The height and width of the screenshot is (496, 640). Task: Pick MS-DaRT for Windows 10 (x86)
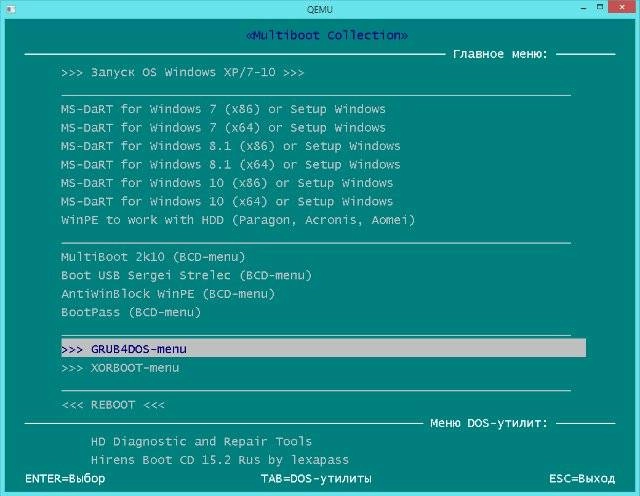tap(227, 183)
